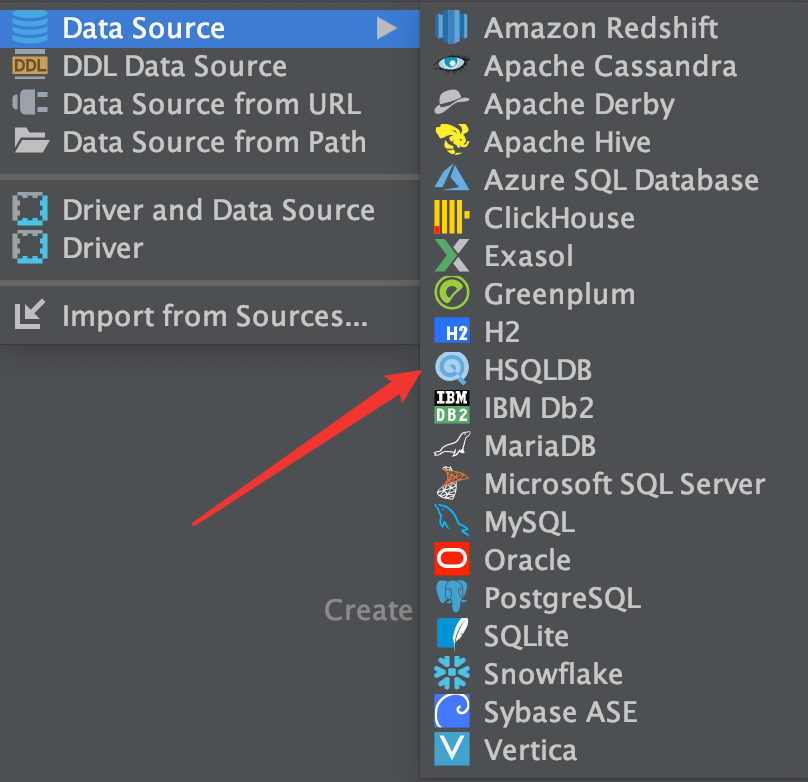Click the Apache Derby hat icon
This screenshot has height=782, width=808.
[451, 102]
